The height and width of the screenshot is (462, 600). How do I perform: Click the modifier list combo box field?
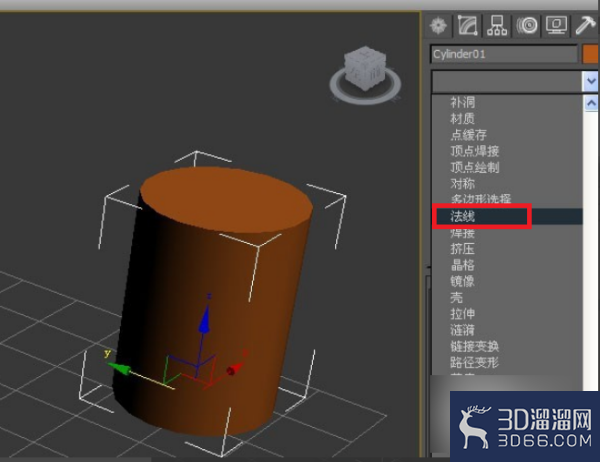coord(507,81)
